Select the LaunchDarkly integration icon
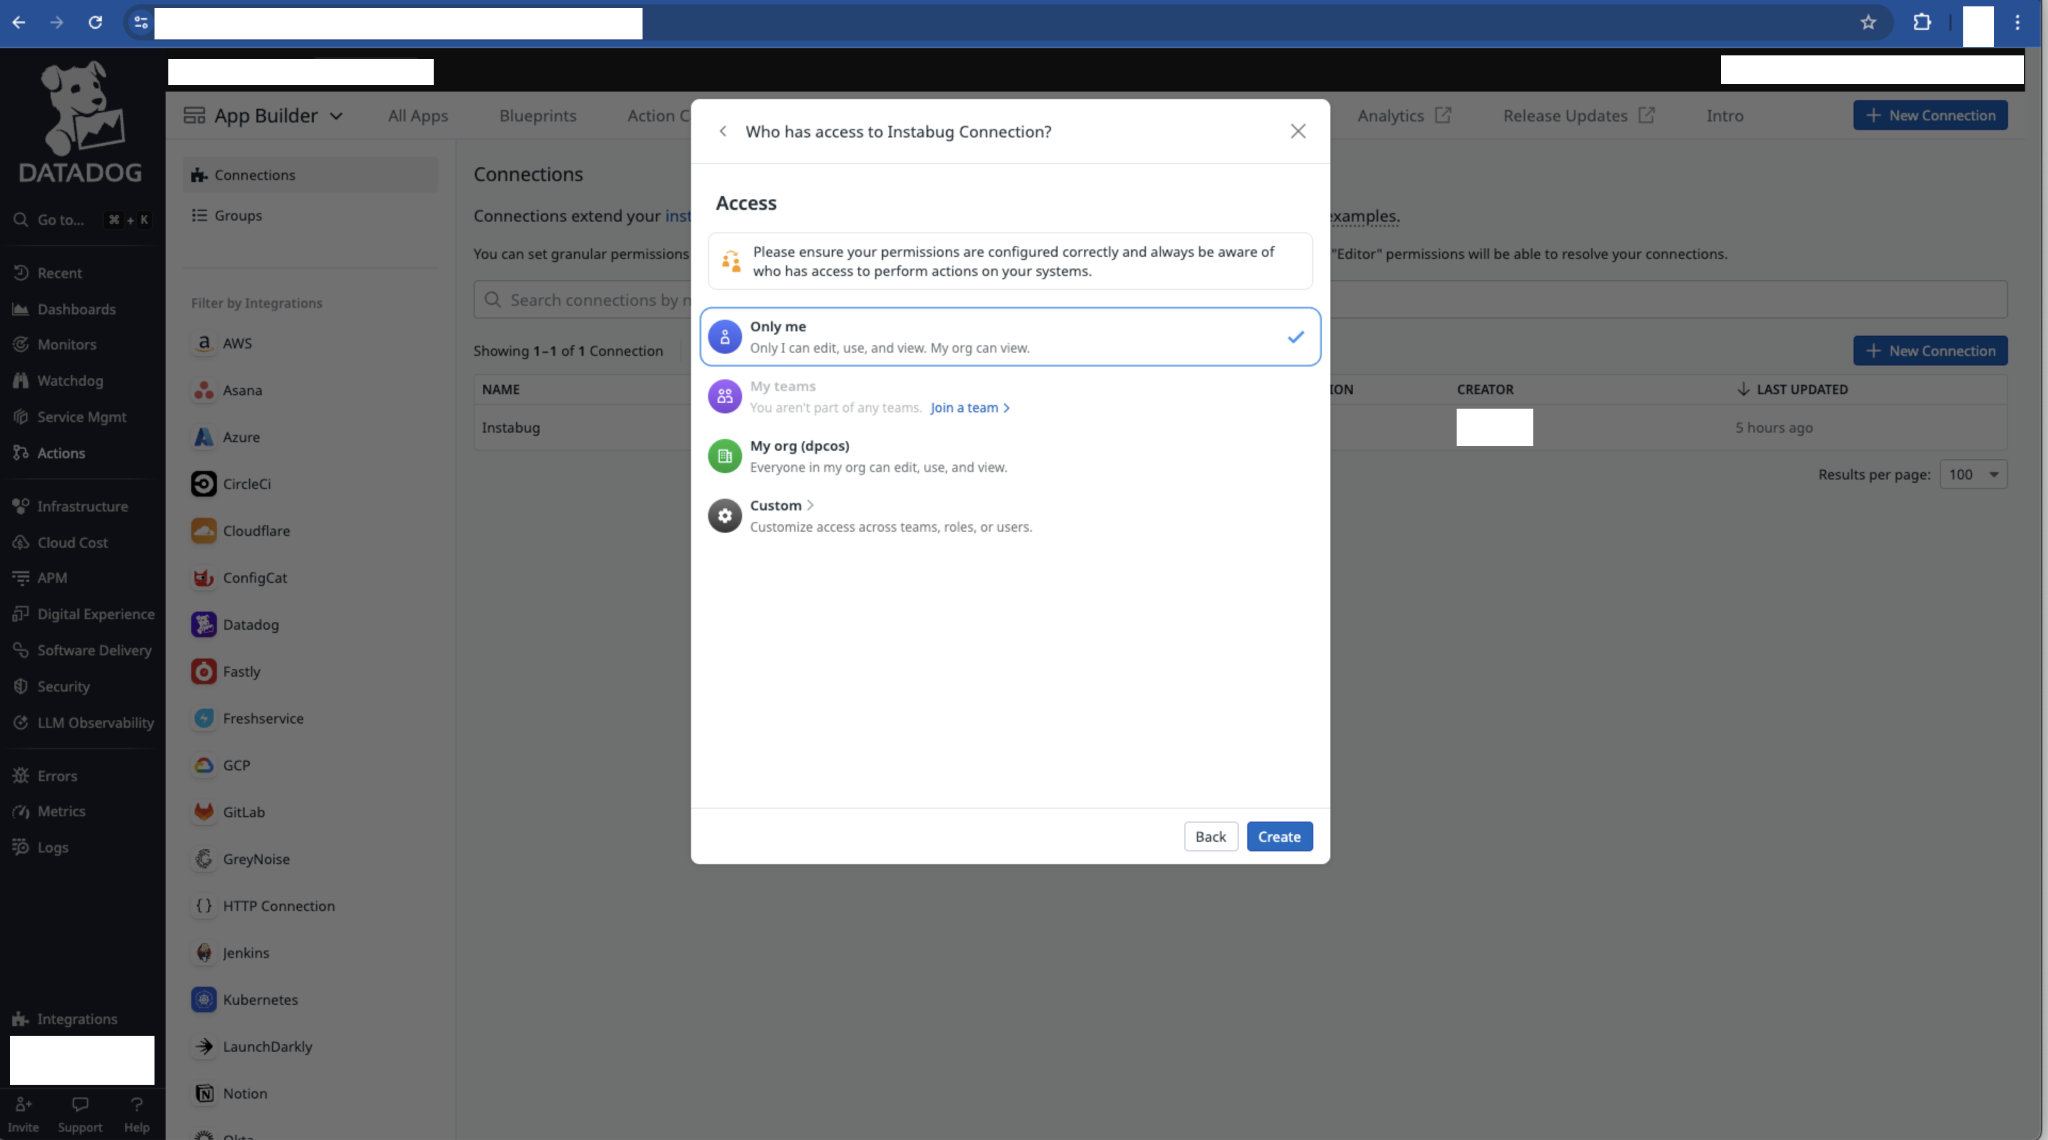The image size is (2048, 1140). pos(204,1047)
